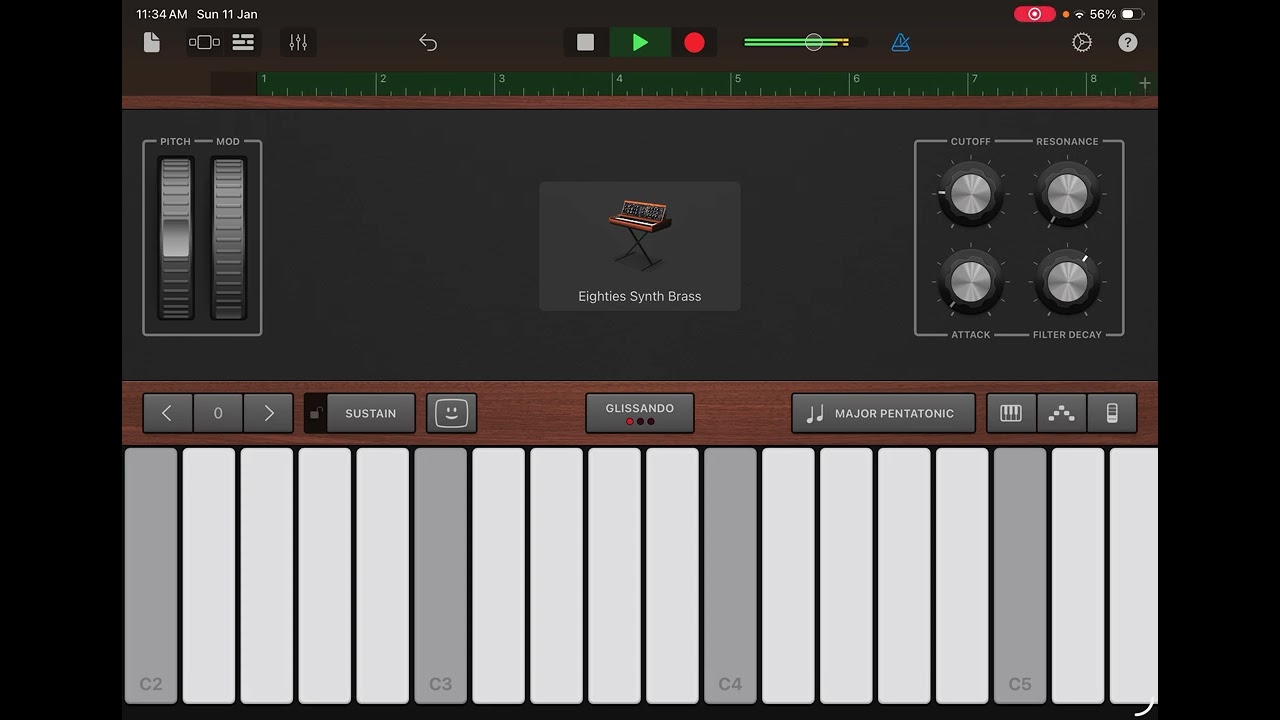Change Glissando keyboard mode
Image resolution: width=1280 pixels, height=720 pixels.
[x=640, y=413]
